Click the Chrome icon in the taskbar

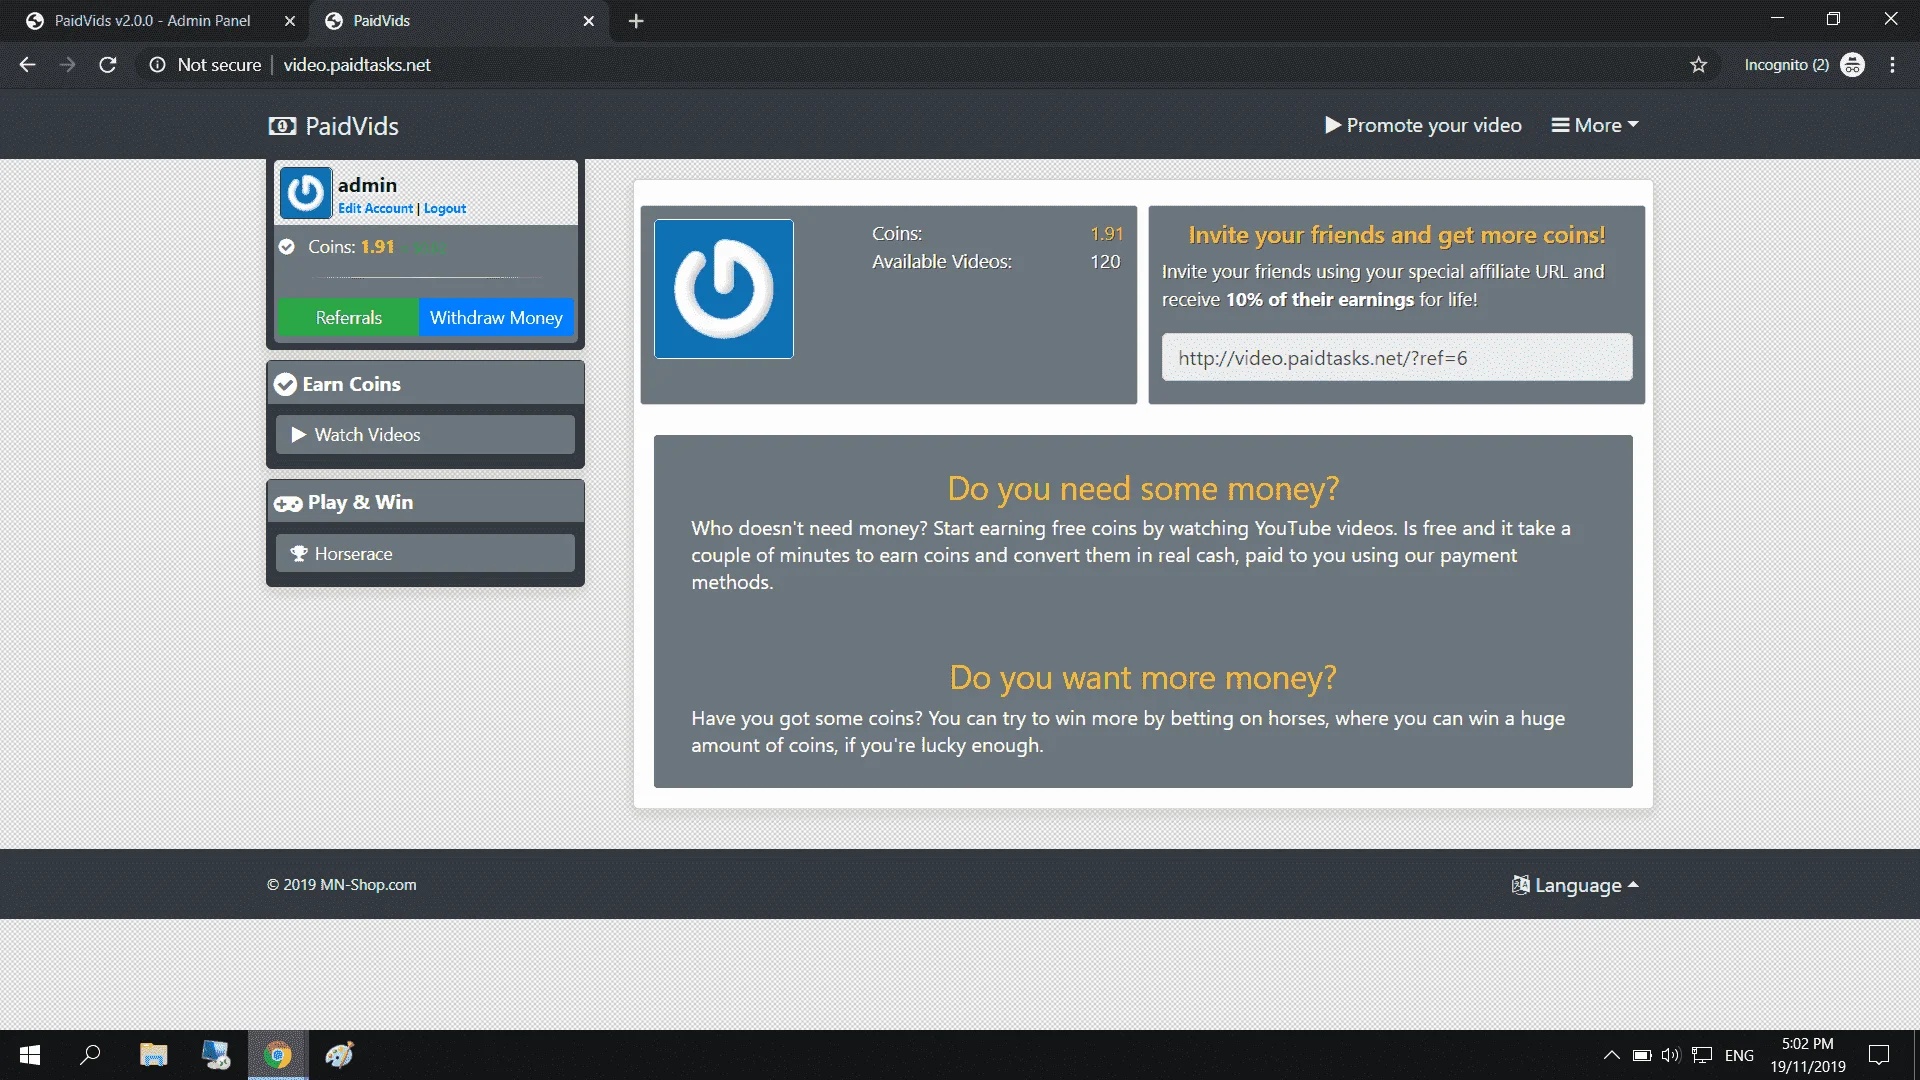(277, 1055)
